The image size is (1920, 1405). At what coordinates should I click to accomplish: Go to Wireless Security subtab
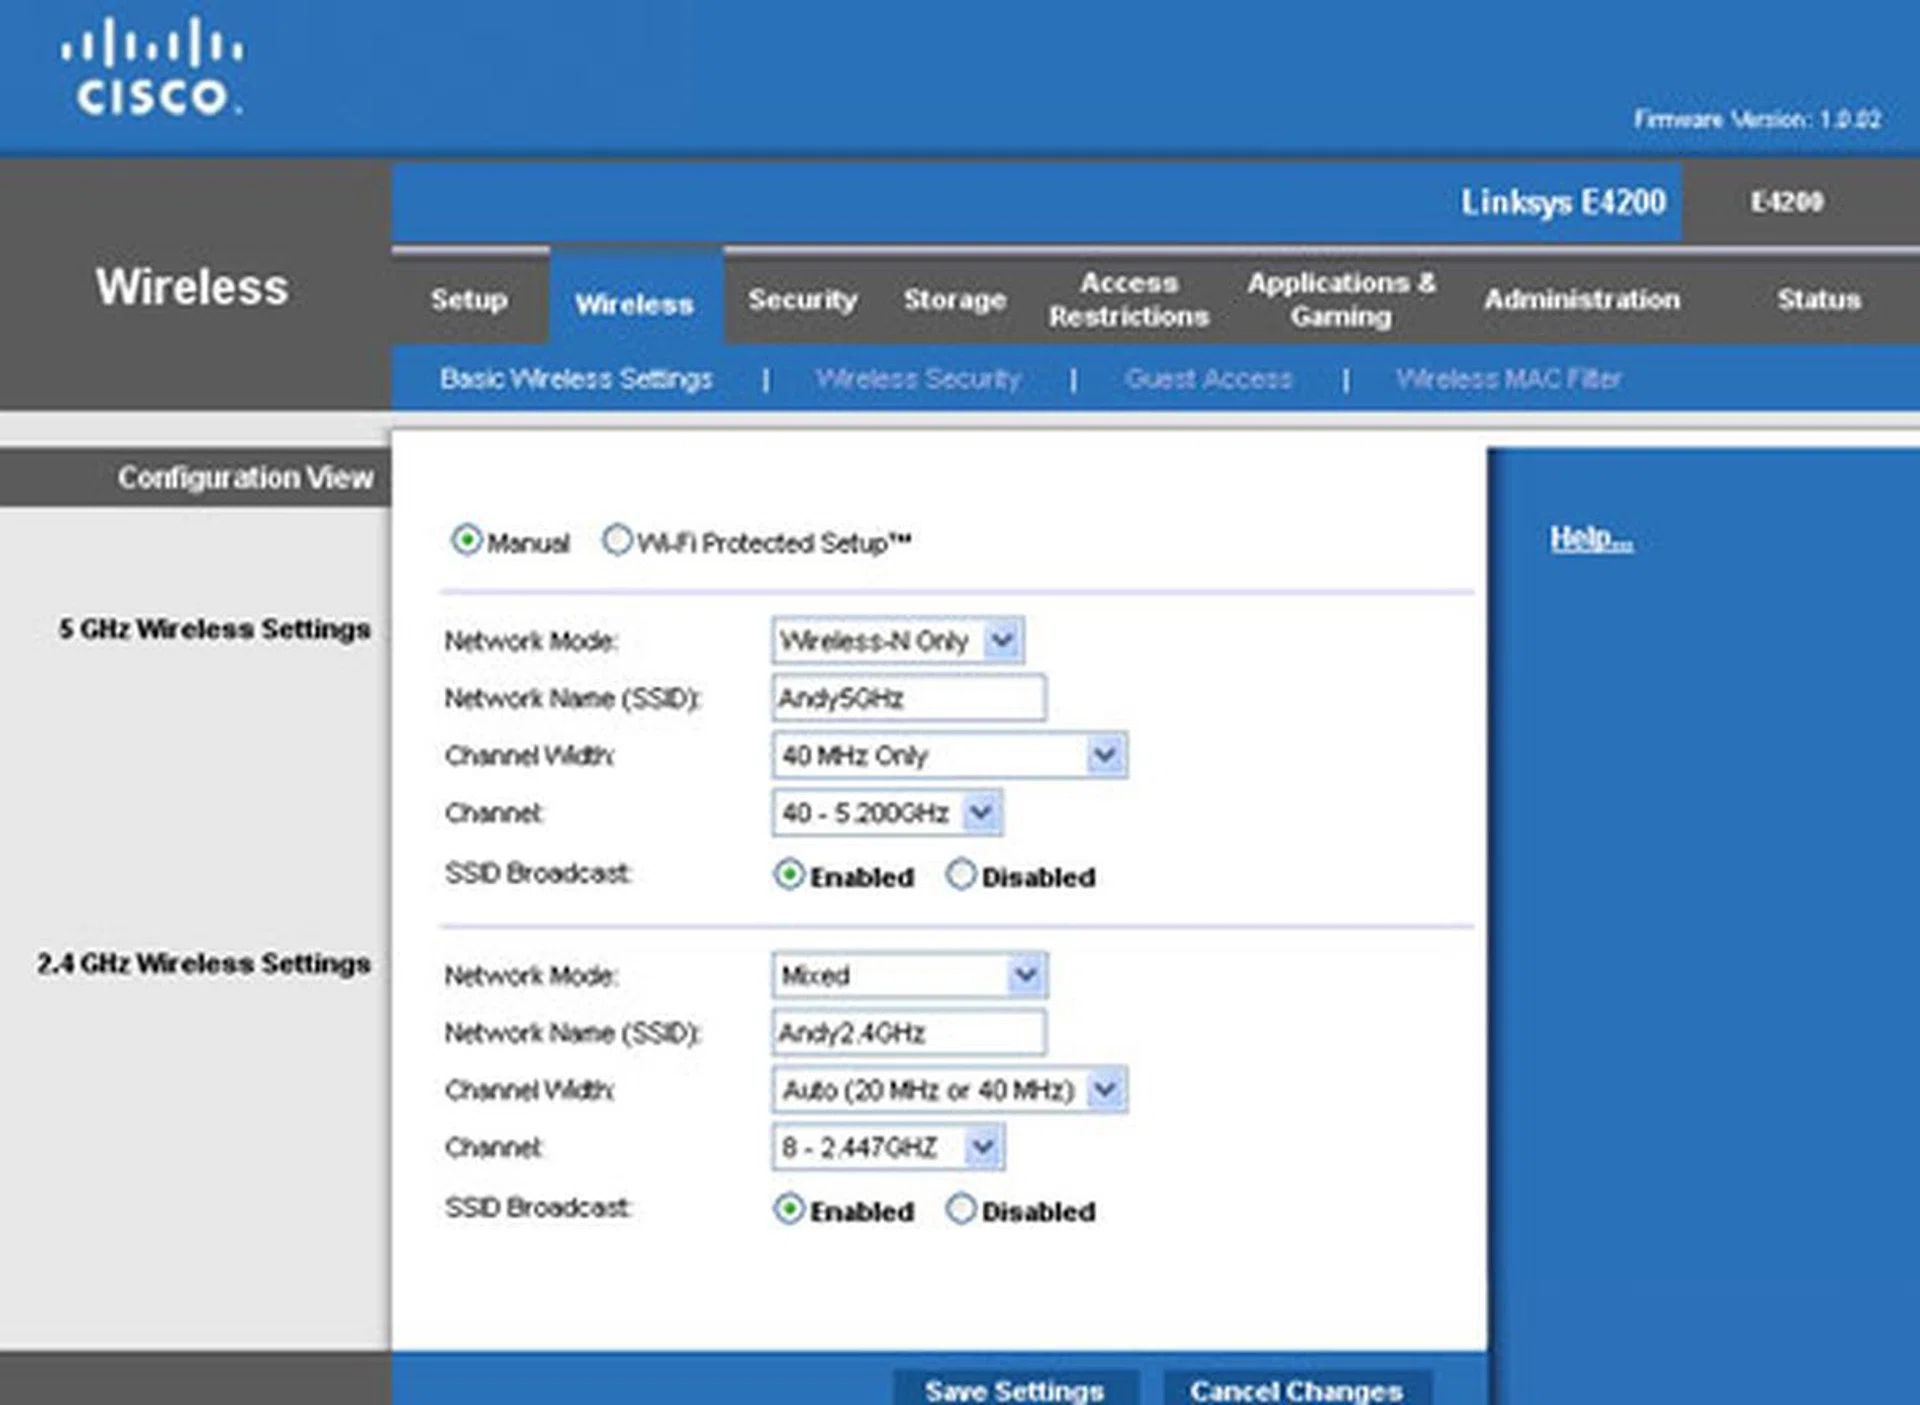(x=917, y=379)
